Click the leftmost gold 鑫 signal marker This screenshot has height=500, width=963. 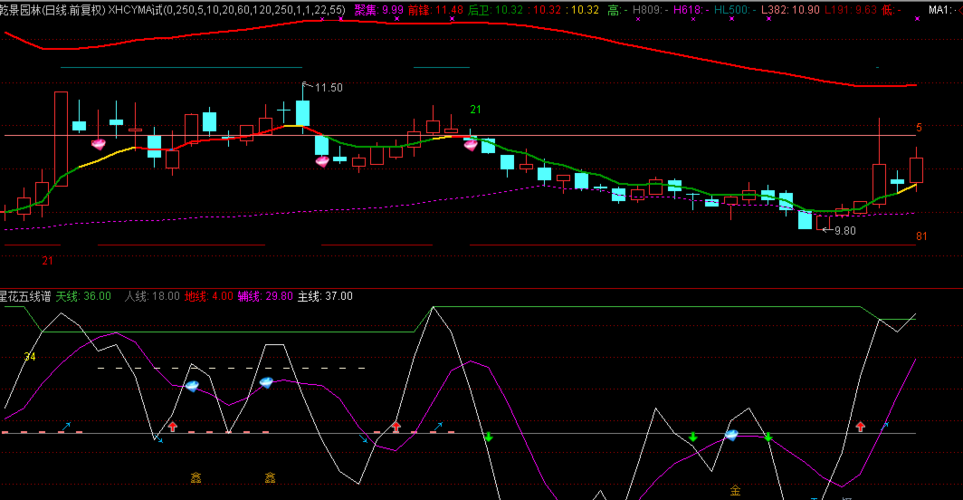click(196, 477)
